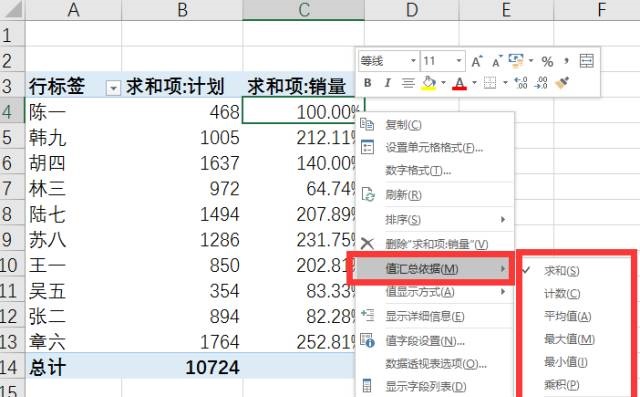Apply red font color button
The height and width of the screenshot is (397, 640).
(460, 83)
